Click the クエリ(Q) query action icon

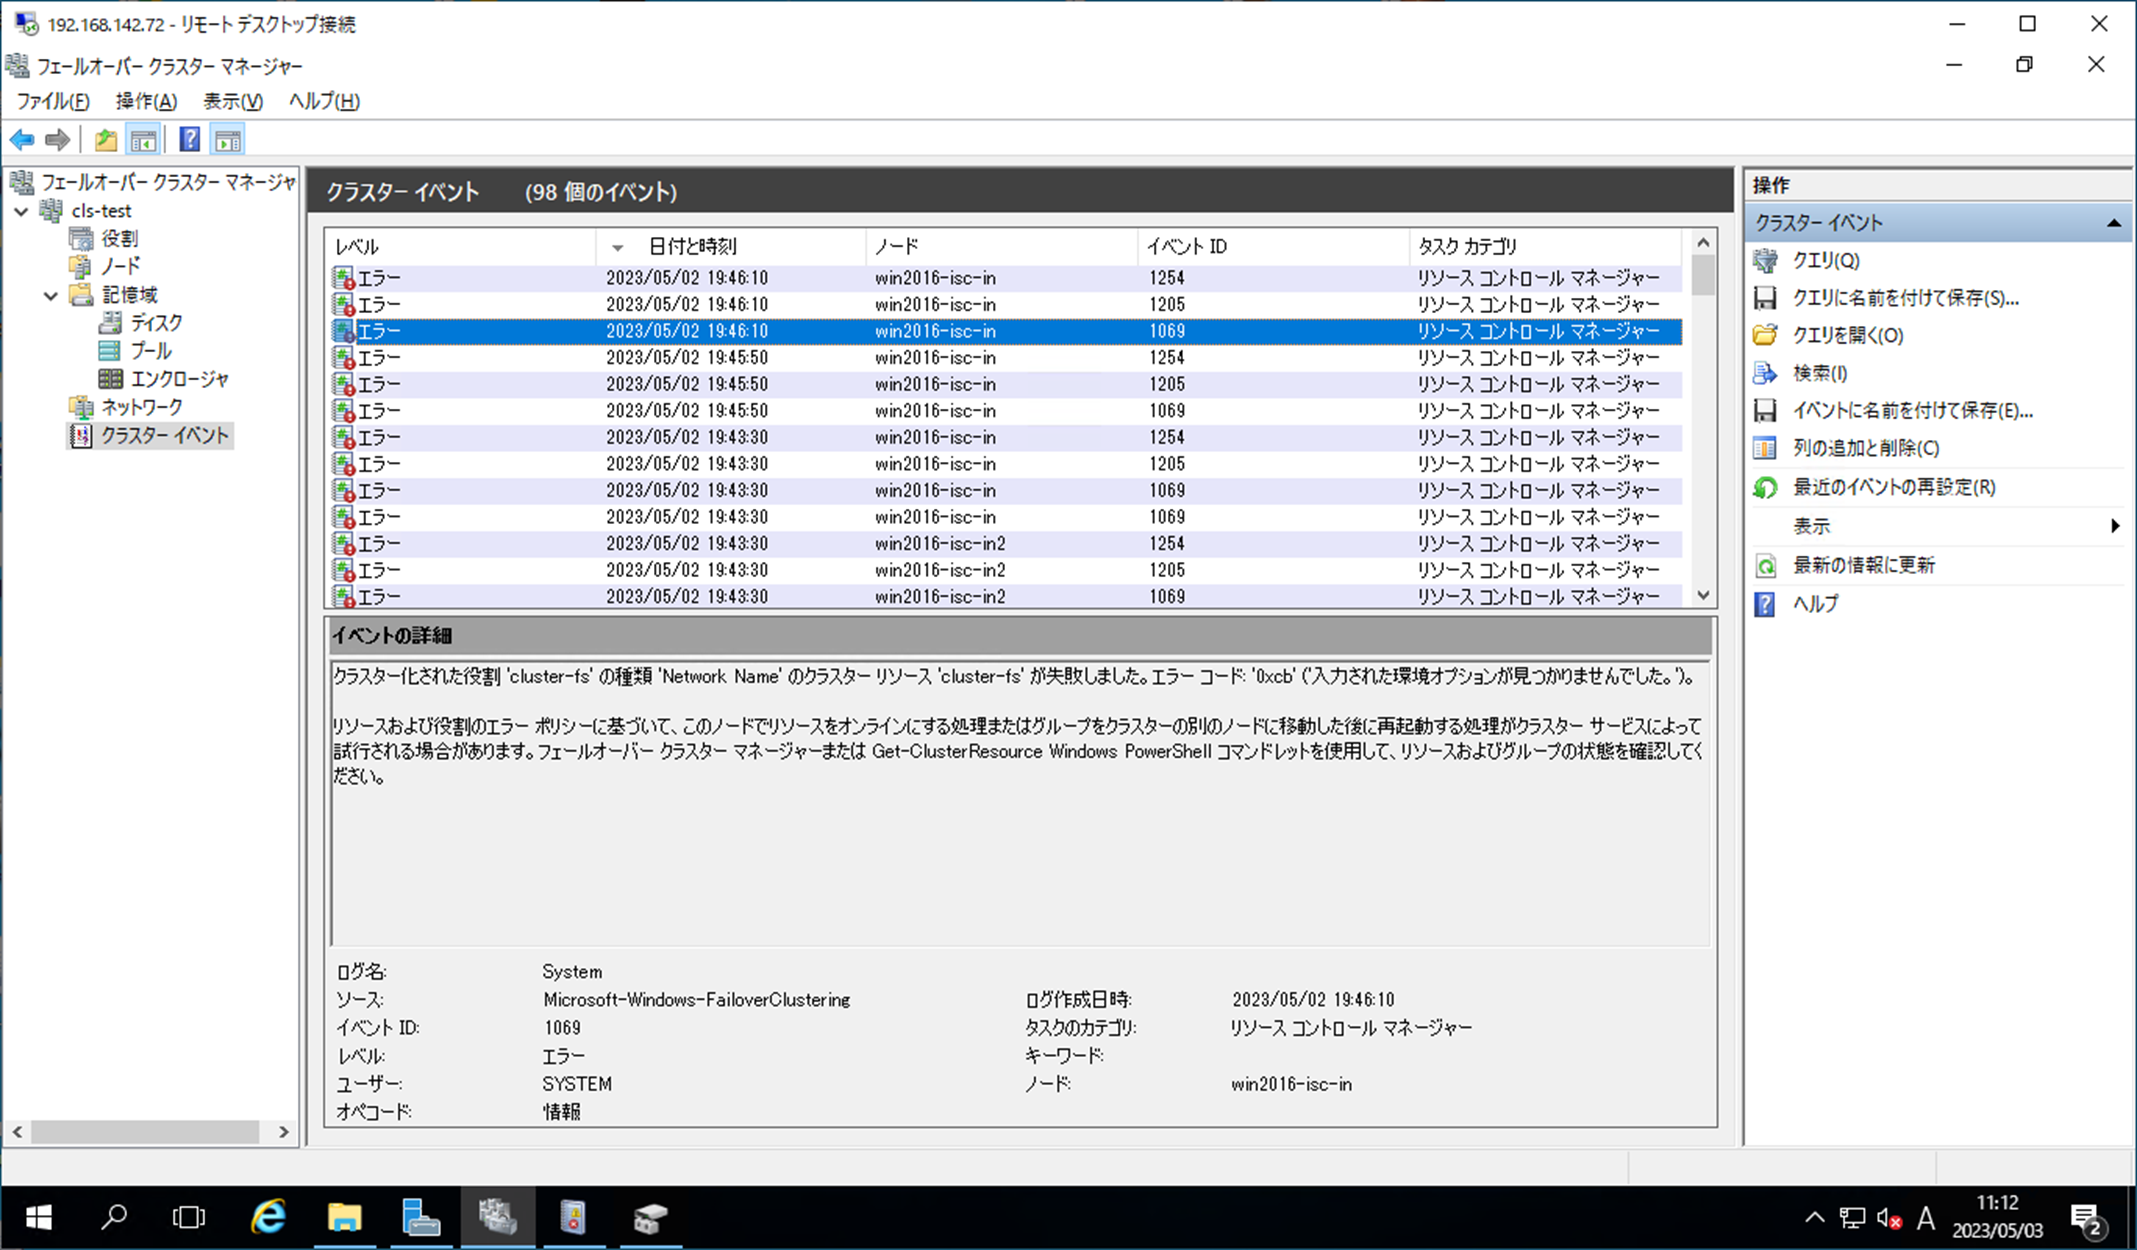point(1765,261)
